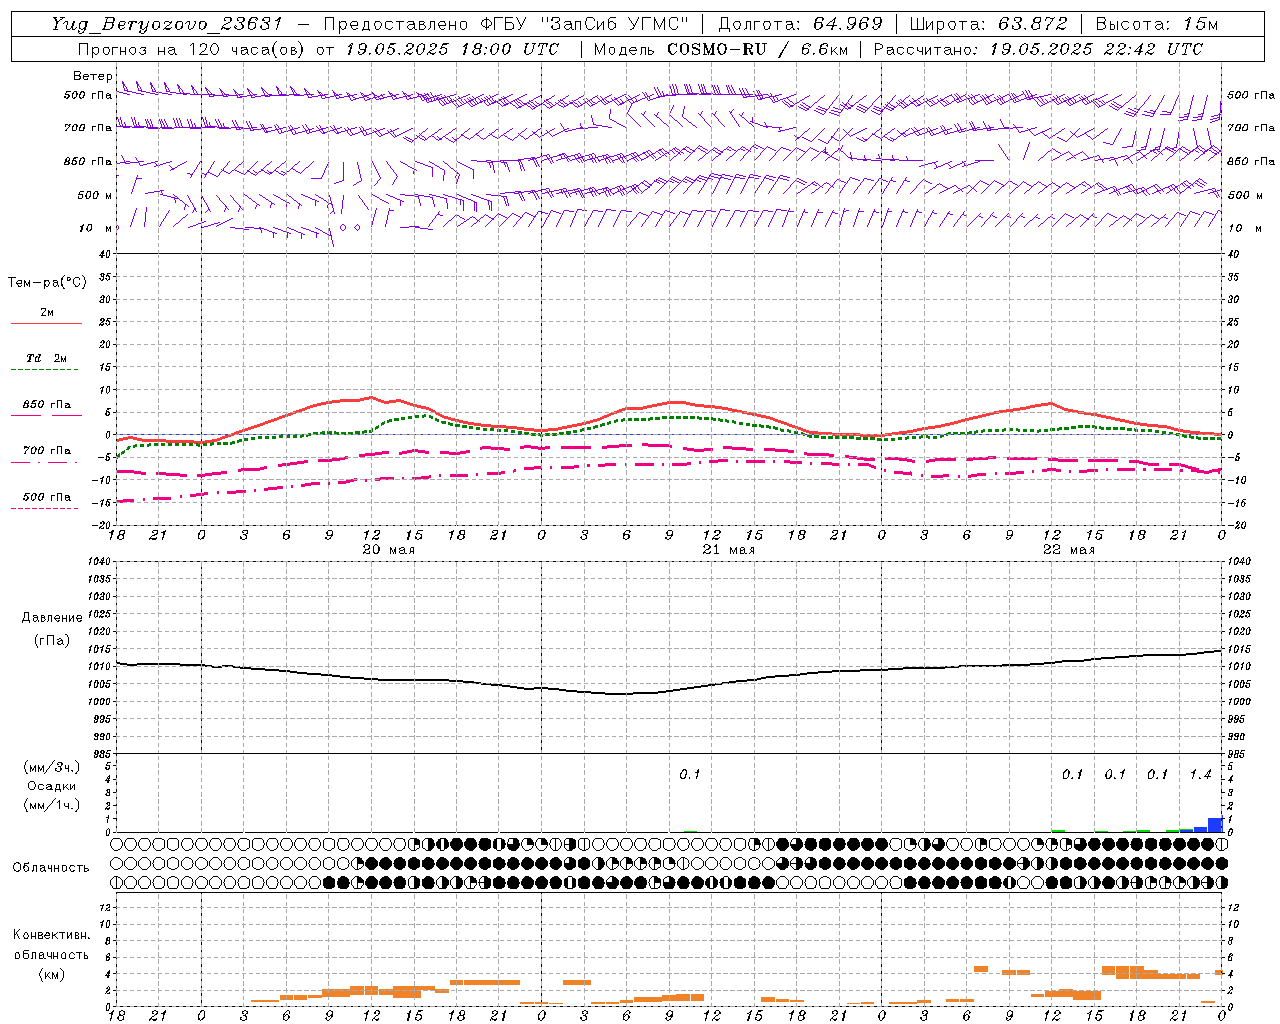Click the 1.4 precipitation amount value
Image resolution: width=1280 pixels, height=1024 pixels.
(x=1200, y=775)
